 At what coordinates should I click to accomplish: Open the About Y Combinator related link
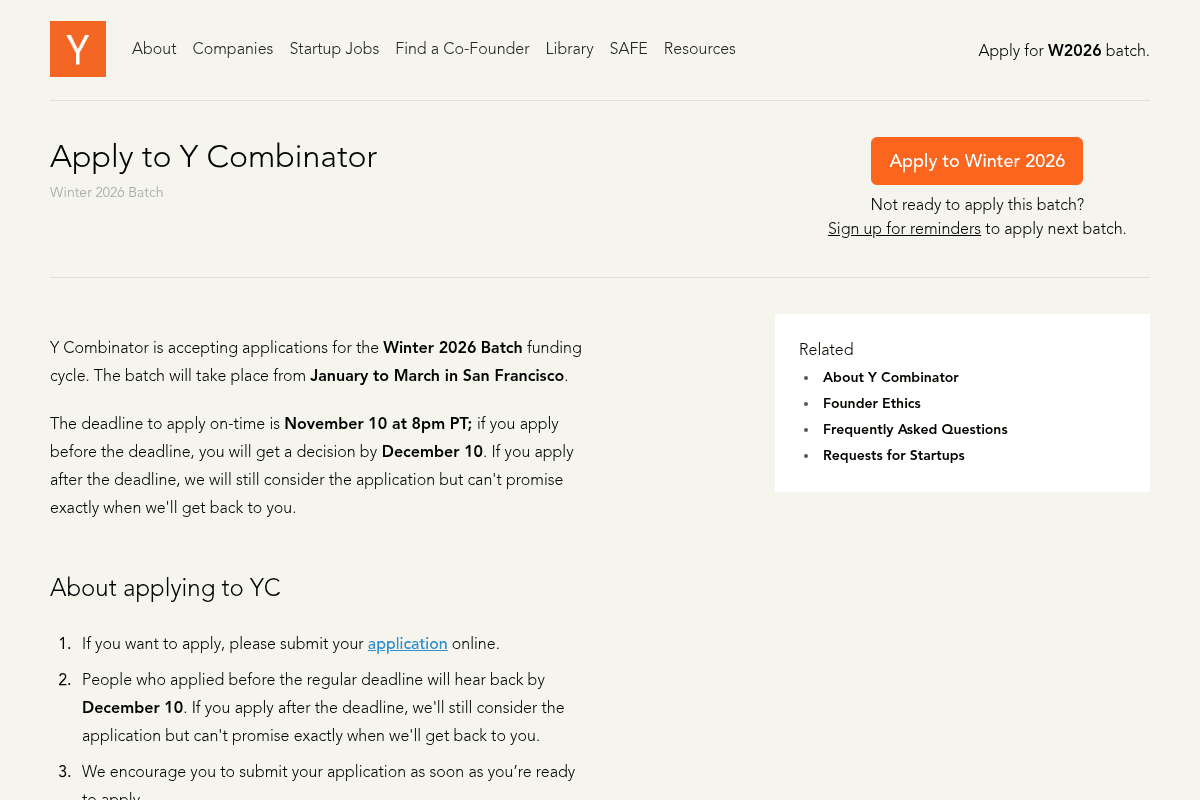(890, 377)
